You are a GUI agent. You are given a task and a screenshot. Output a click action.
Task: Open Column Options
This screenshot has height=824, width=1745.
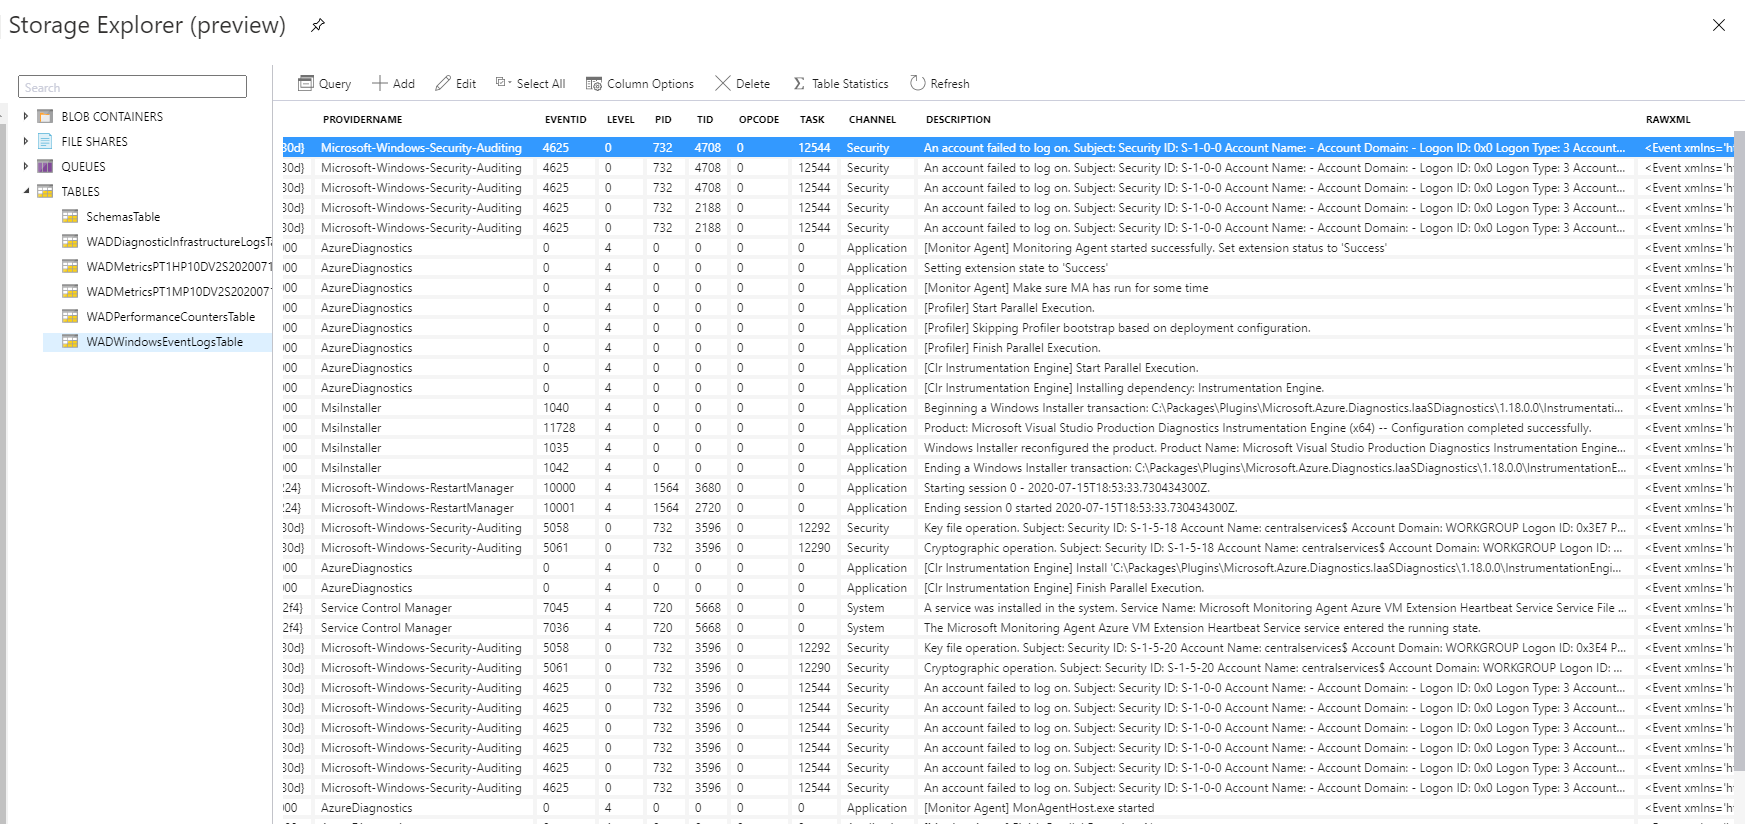point(639,83)
